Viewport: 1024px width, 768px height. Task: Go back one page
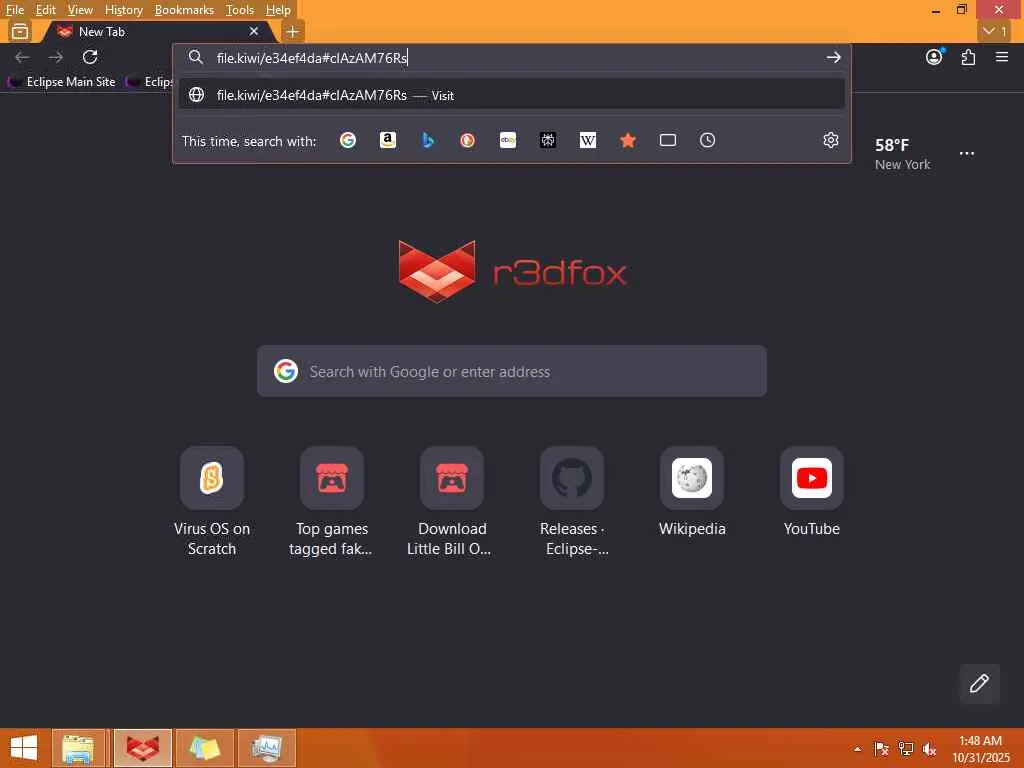point(22,57)
